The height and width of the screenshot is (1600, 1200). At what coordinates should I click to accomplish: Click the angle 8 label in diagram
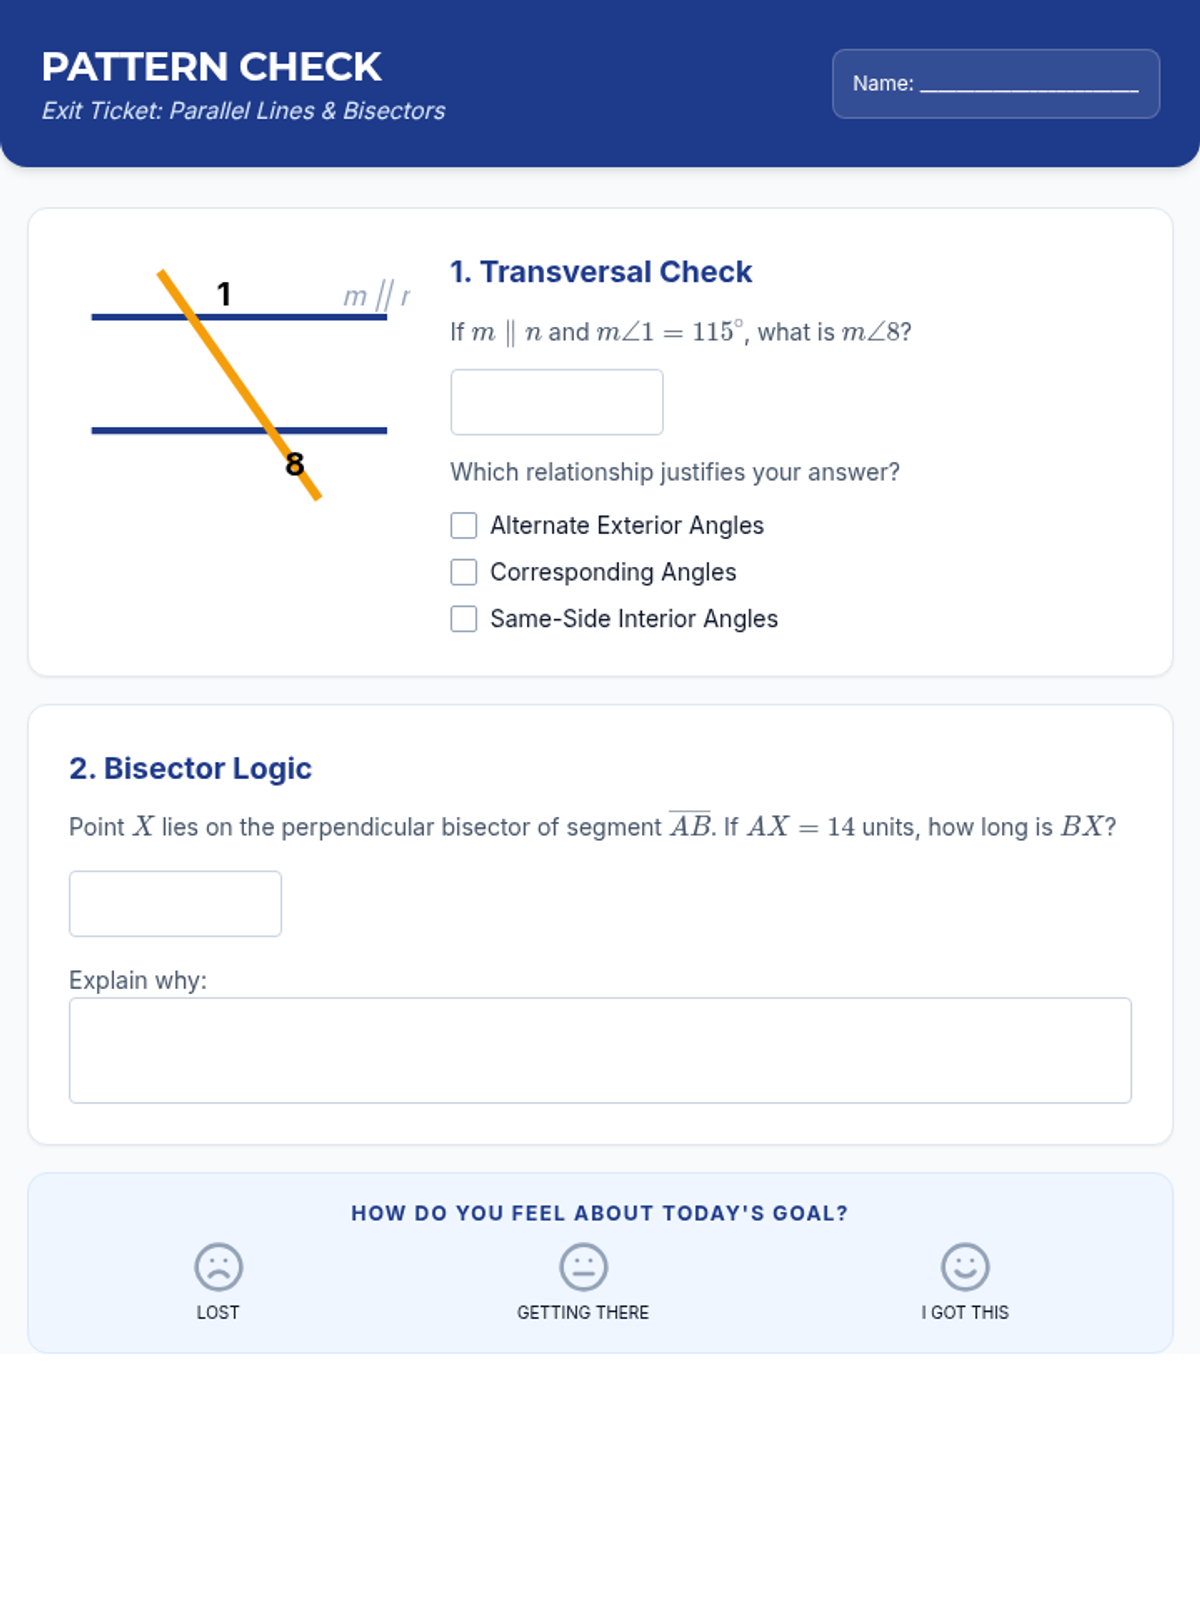[x=294, y=464]
